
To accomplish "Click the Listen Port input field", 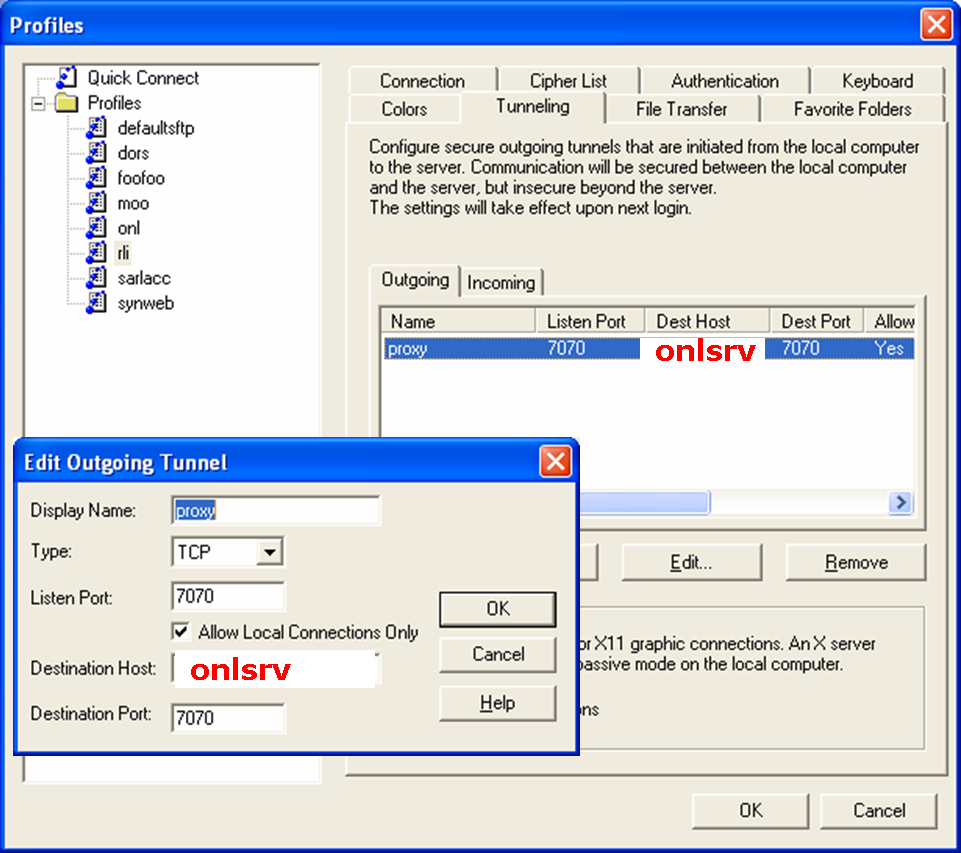I will click(228, 597).
